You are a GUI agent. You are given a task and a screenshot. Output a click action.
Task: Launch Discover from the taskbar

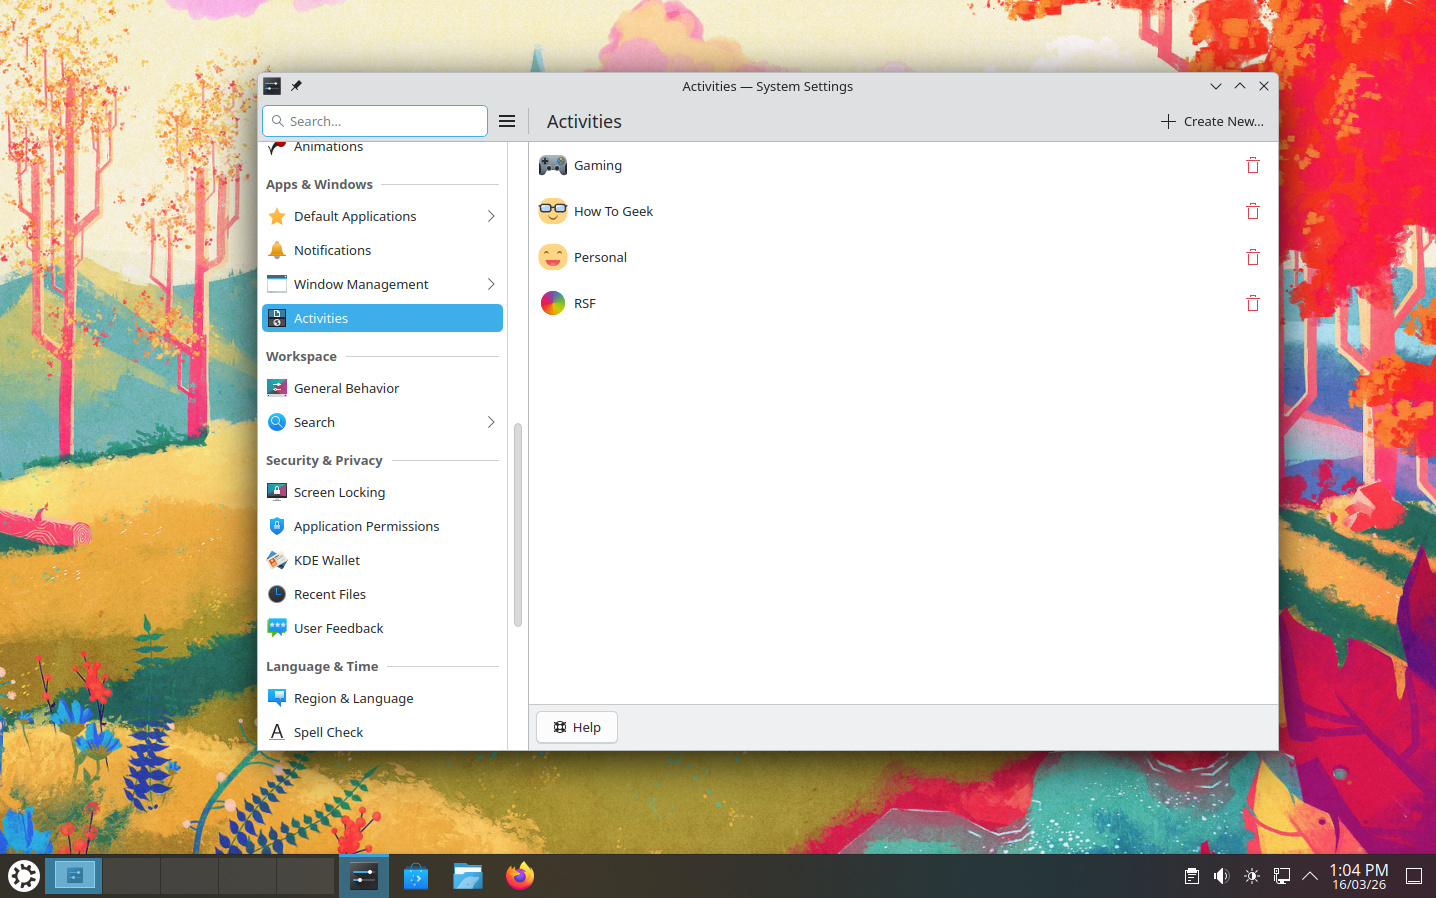tap(416, 876)
